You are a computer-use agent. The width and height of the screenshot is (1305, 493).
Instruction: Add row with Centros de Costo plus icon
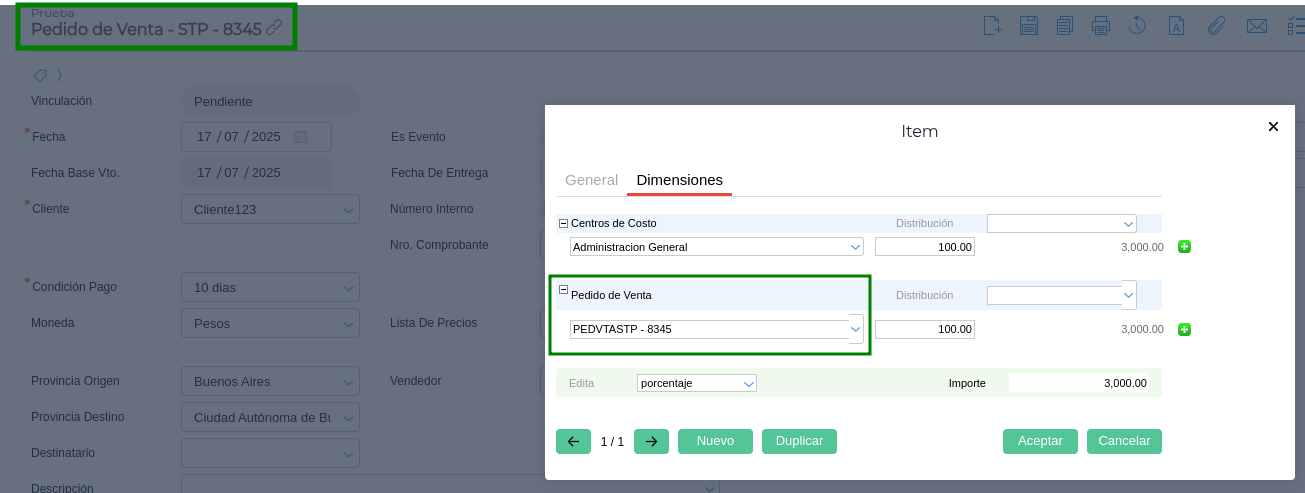(1184, 247)
